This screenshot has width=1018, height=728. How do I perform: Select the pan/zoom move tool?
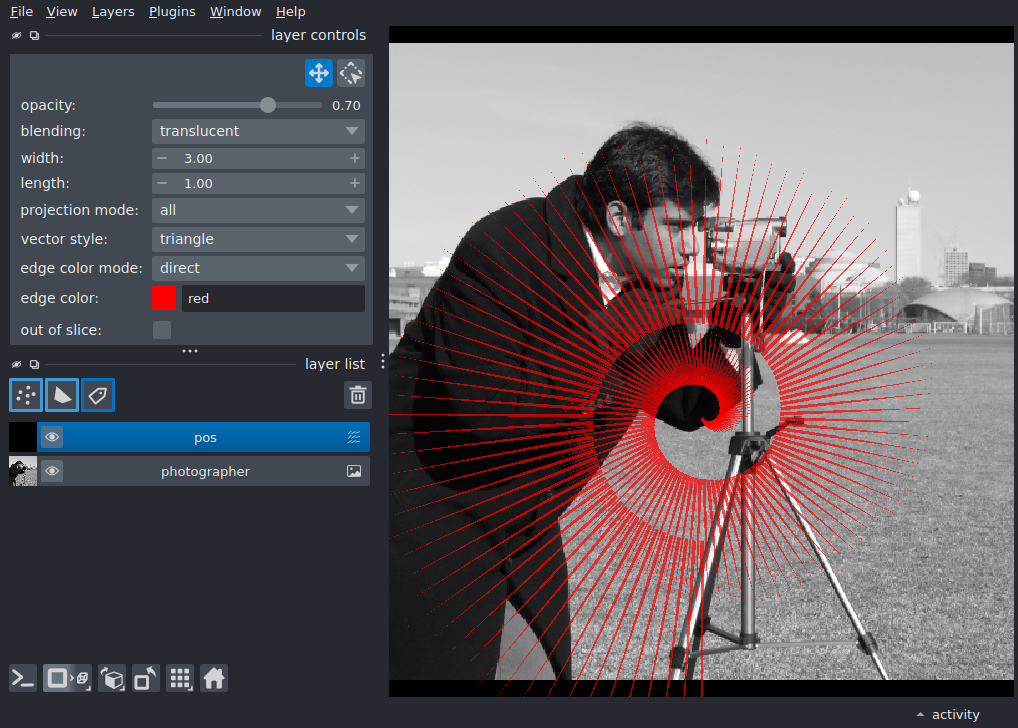pyautogui.click(x=319, y=73)
